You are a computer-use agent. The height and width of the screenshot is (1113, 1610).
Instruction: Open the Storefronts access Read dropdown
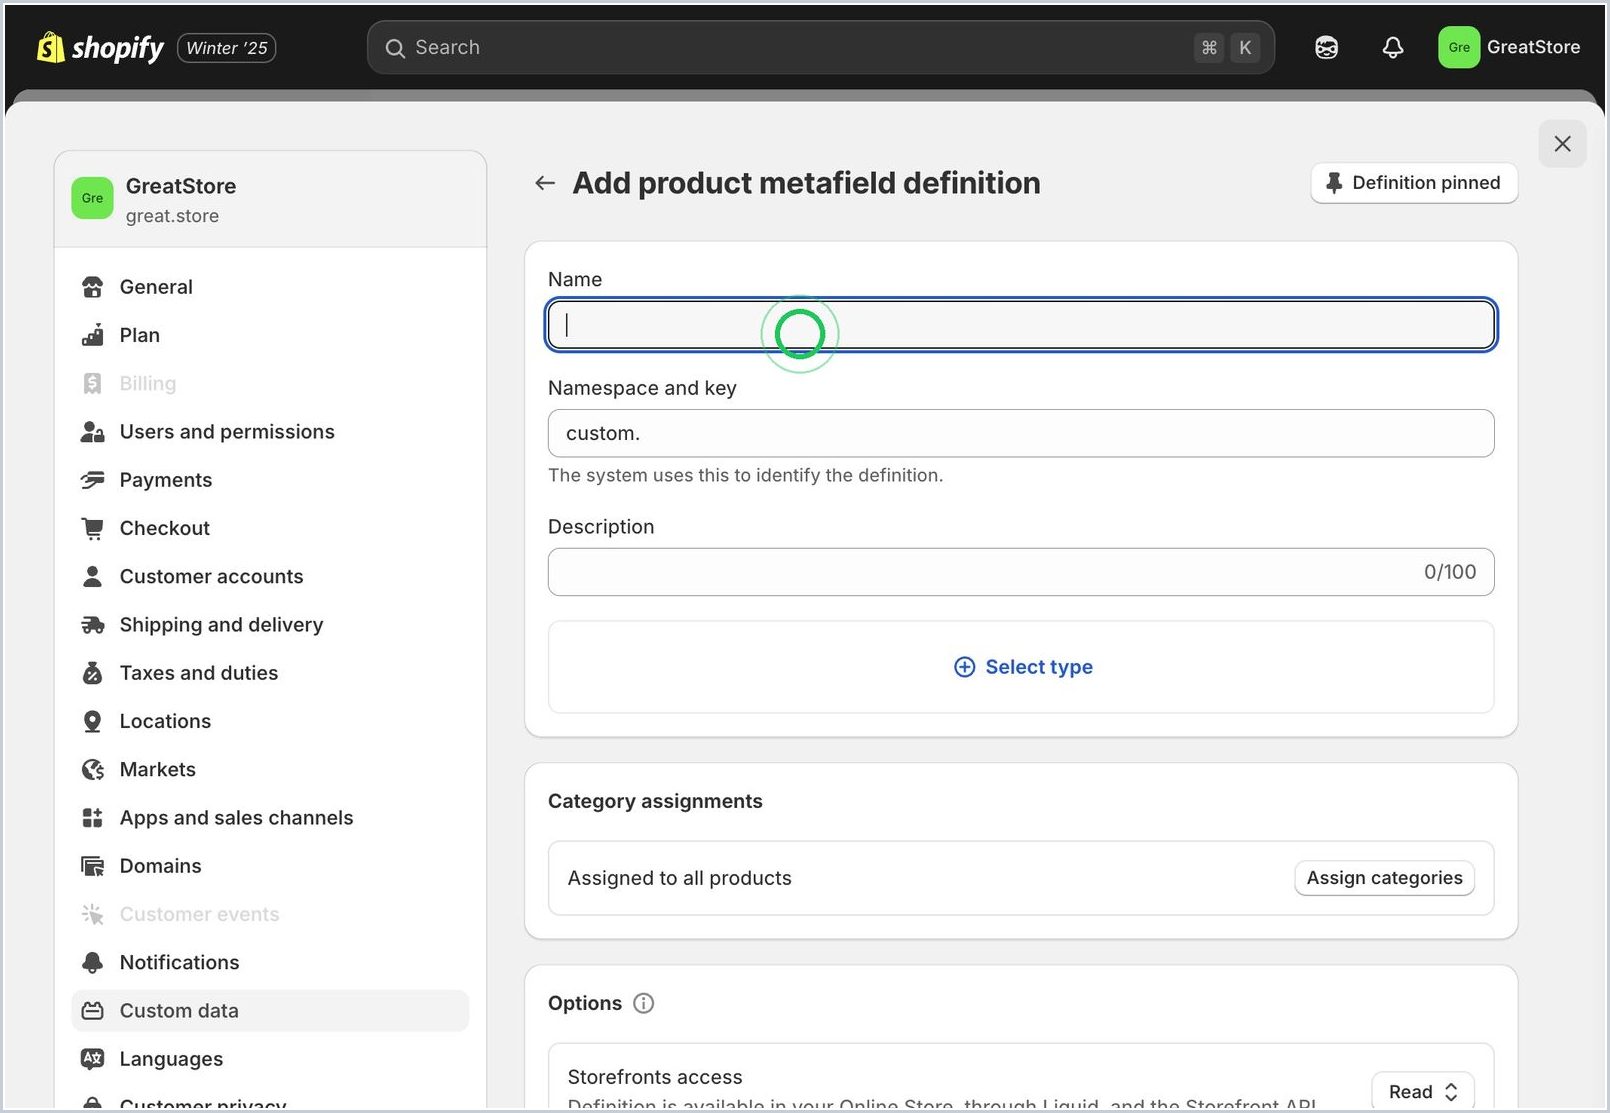(1423, 1092)
